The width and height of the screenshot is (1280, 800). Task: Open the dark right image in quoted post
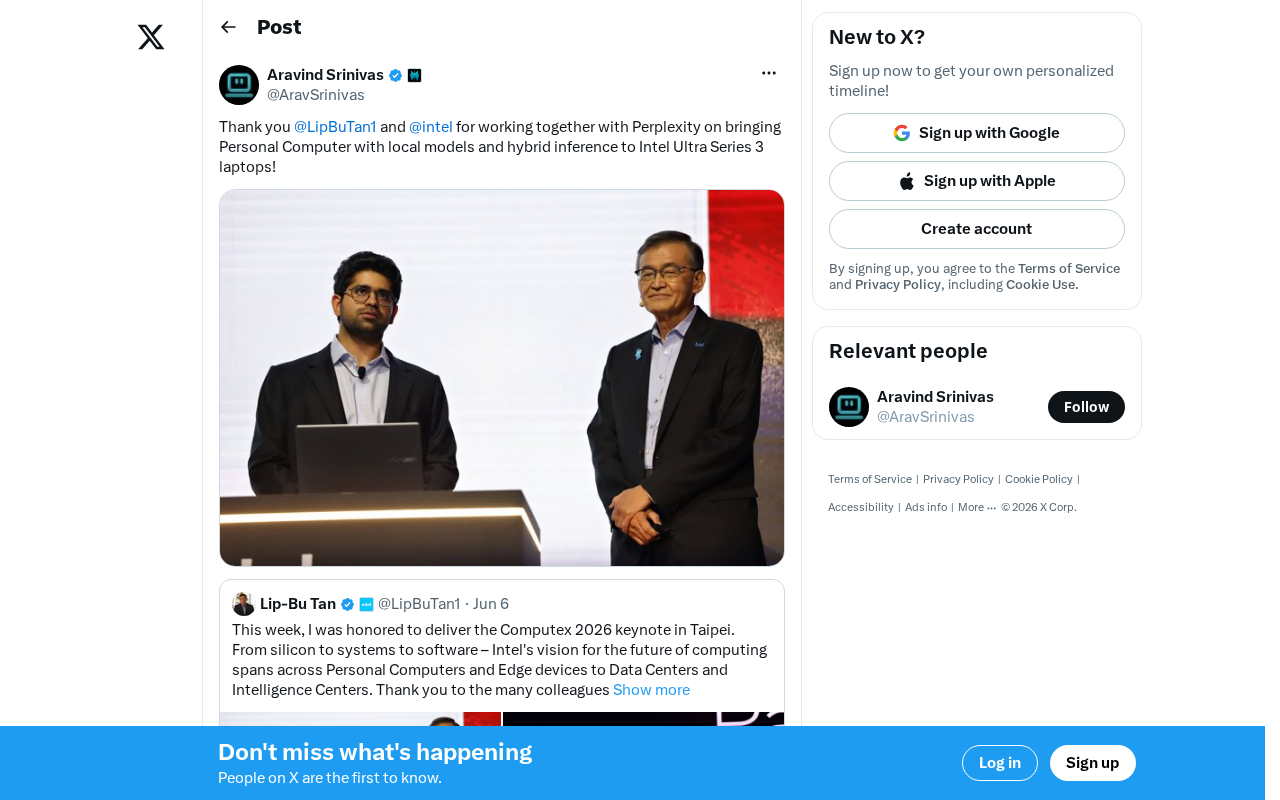(x=643, y=719)
